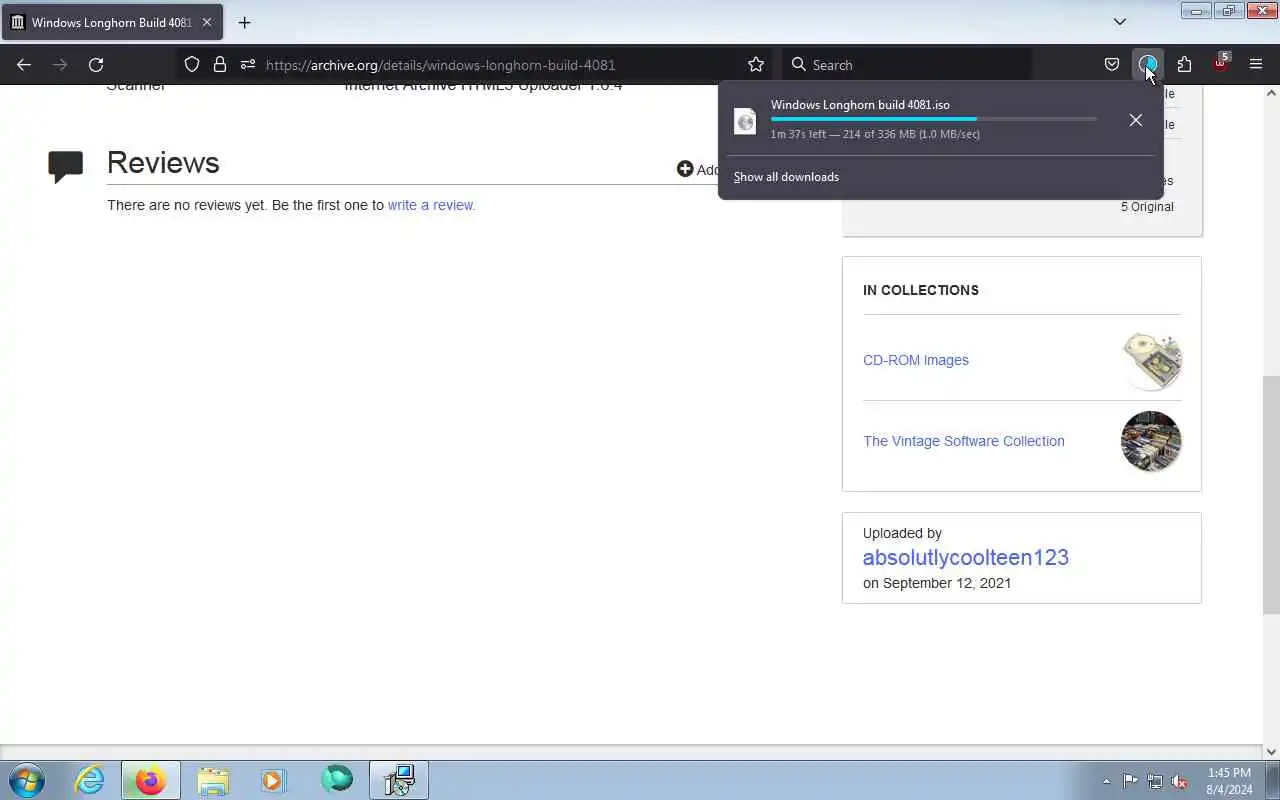Open the Firefox application menu
This screenshot has height=800, width=1280.
tap(1256, 65)
